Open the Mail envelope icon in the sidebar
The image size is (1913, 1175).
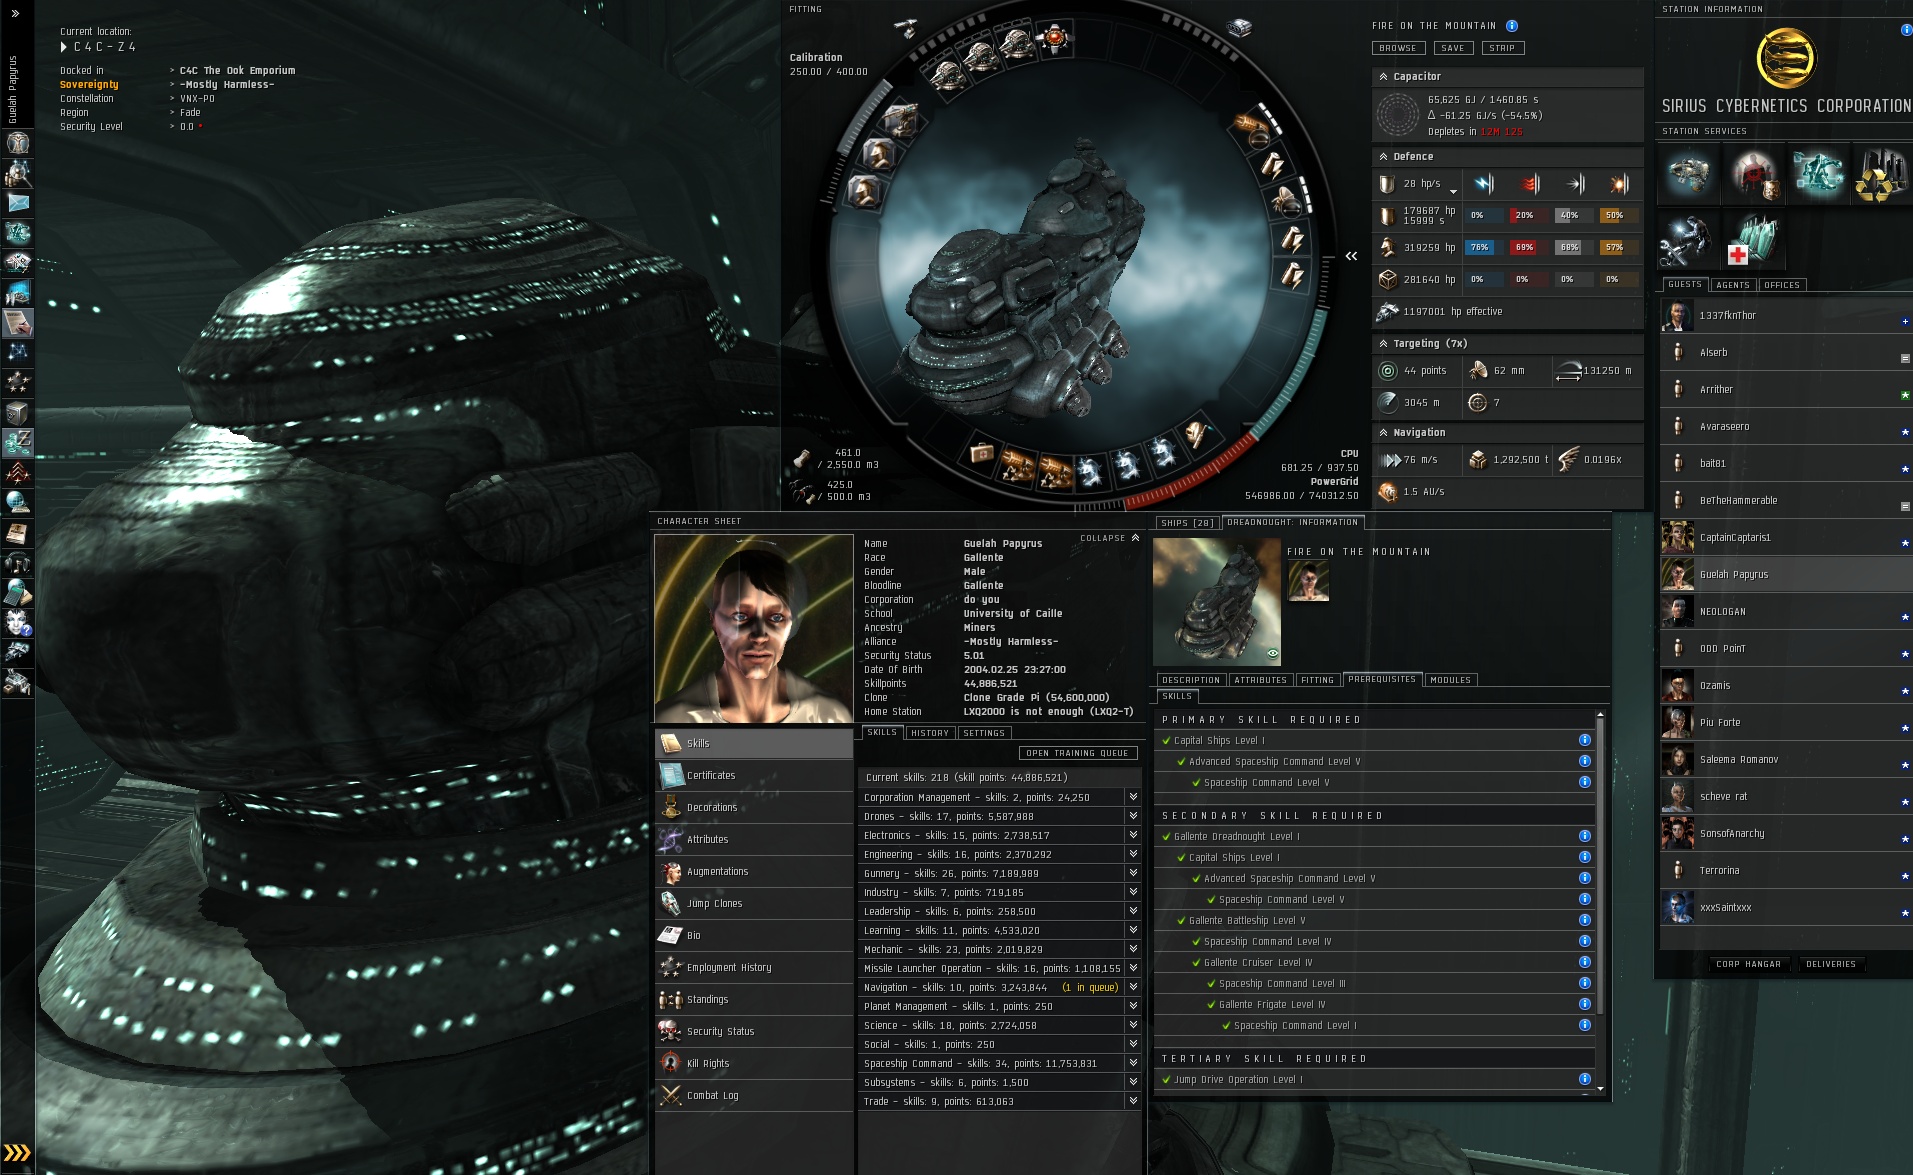18,203
